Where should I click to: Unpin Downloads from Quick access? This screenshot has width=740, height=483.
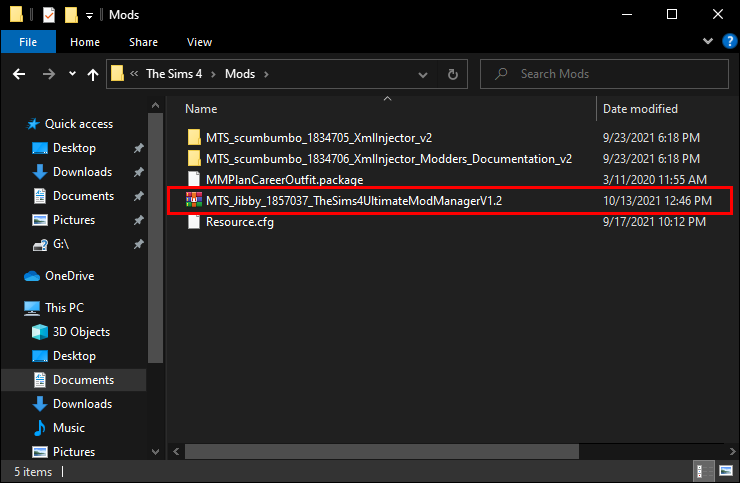(x=138, y=172)
